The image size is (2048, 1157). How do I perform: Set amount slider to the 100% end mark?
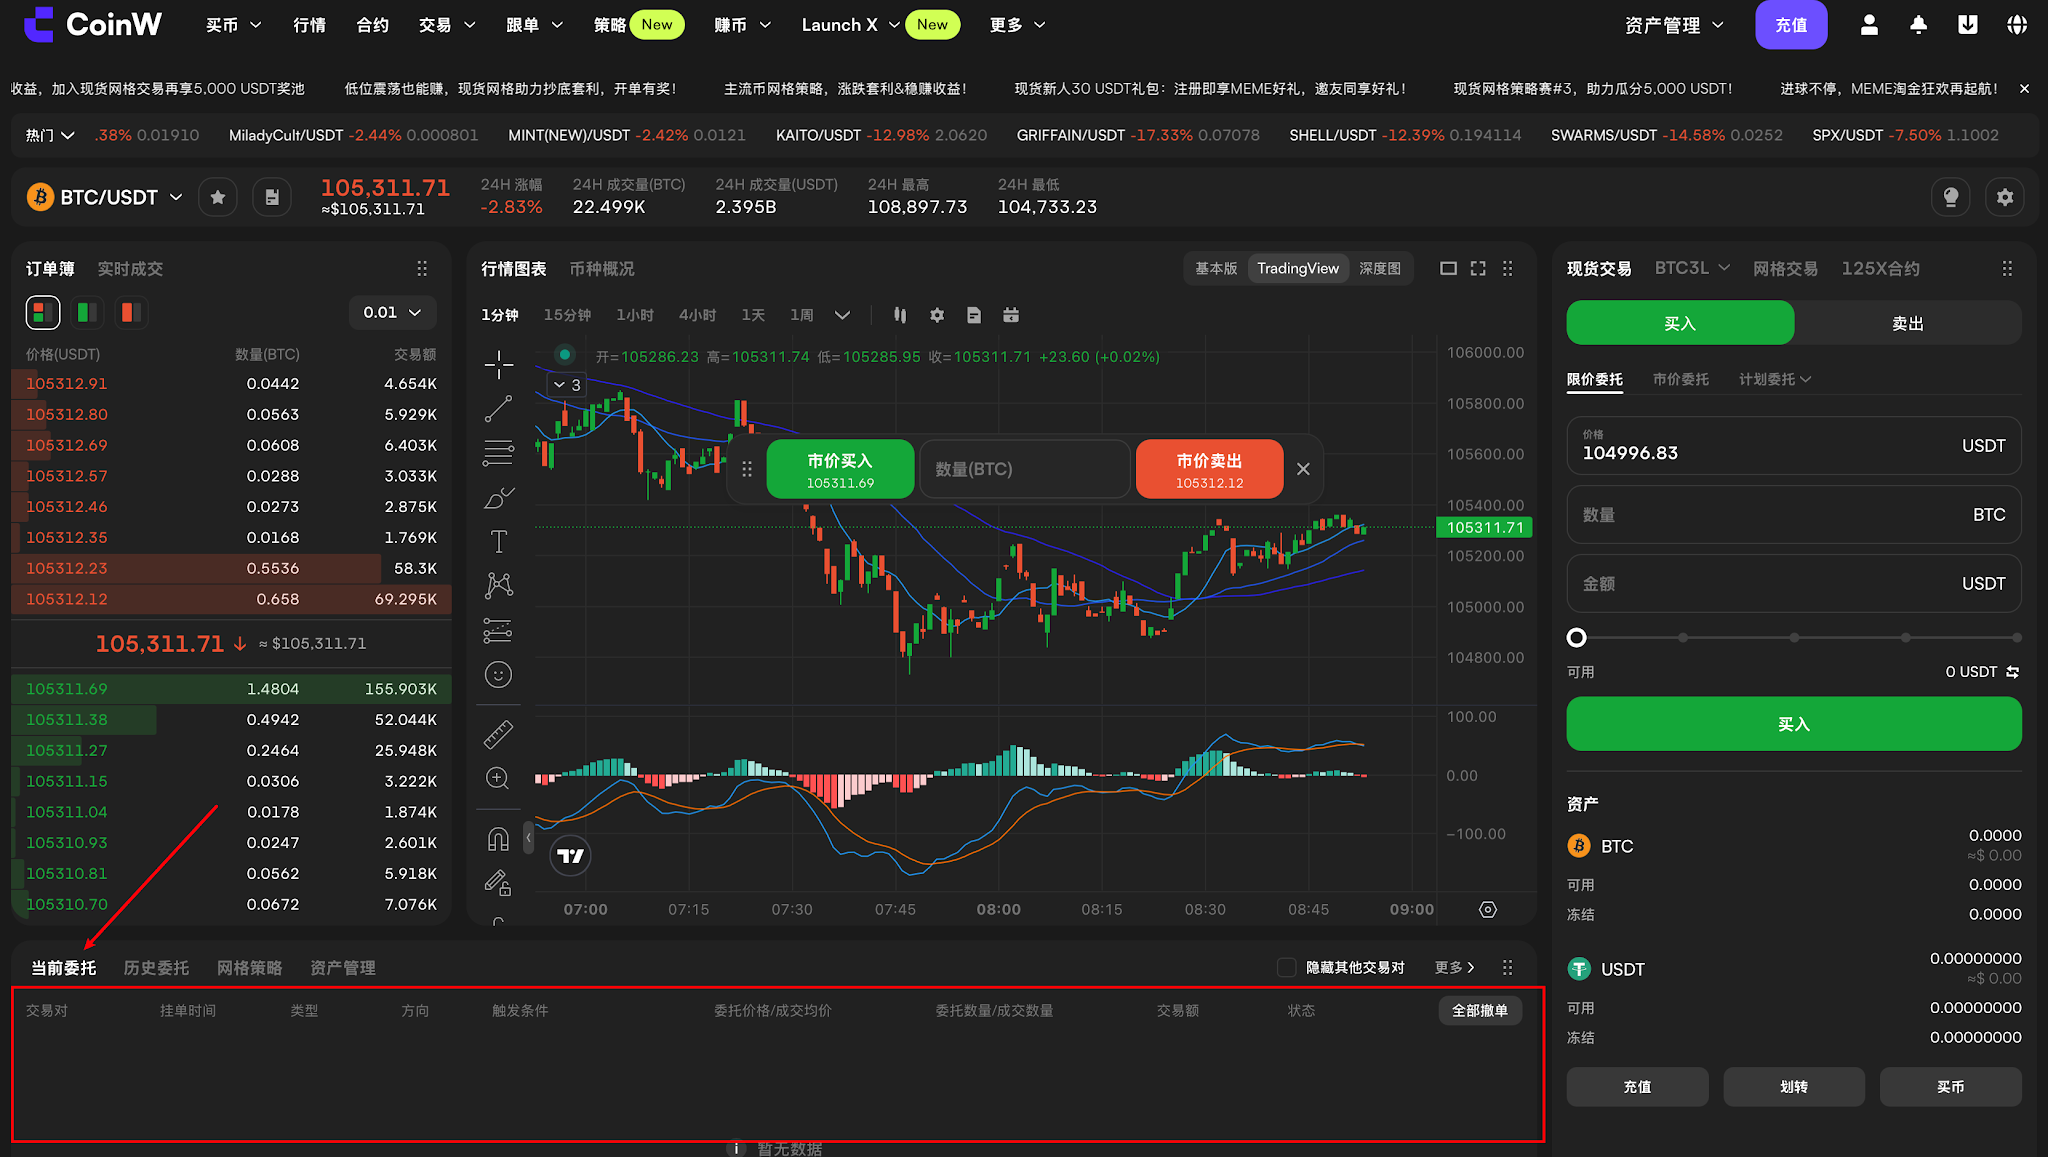point(2016,637)
